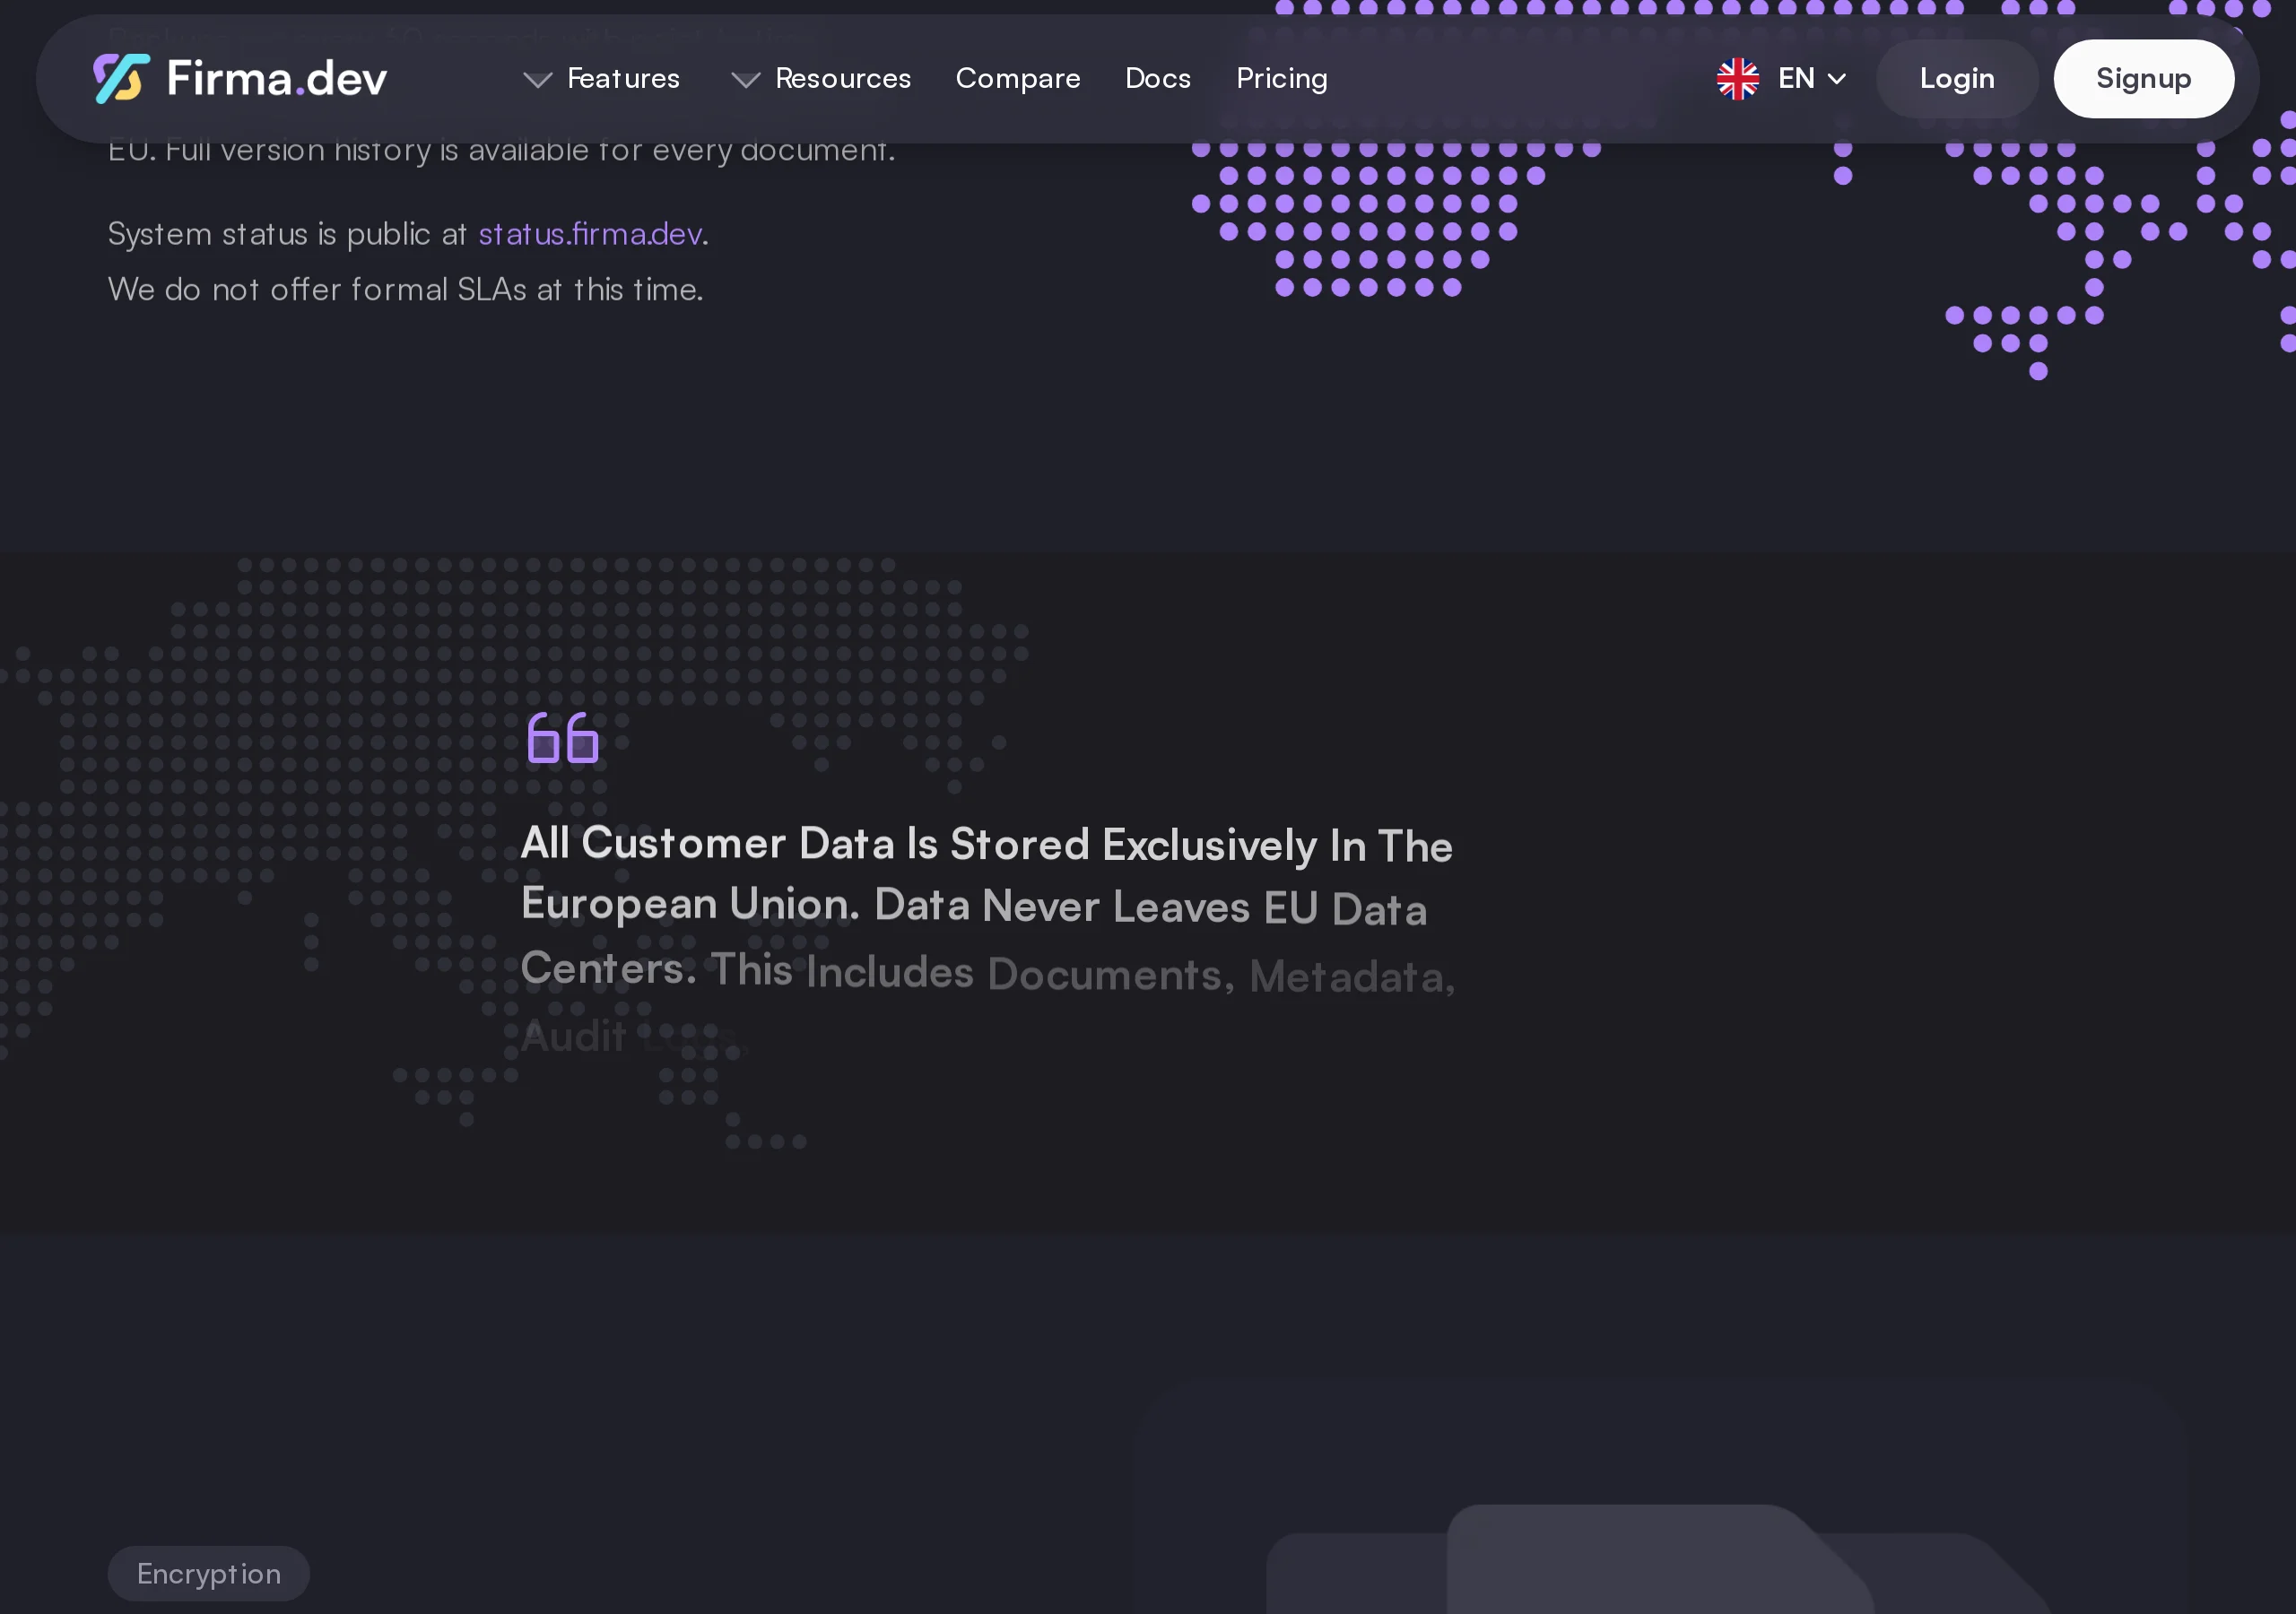Open the Features menu
The image size is (2296, 1614).
click(x=623, y=78)
